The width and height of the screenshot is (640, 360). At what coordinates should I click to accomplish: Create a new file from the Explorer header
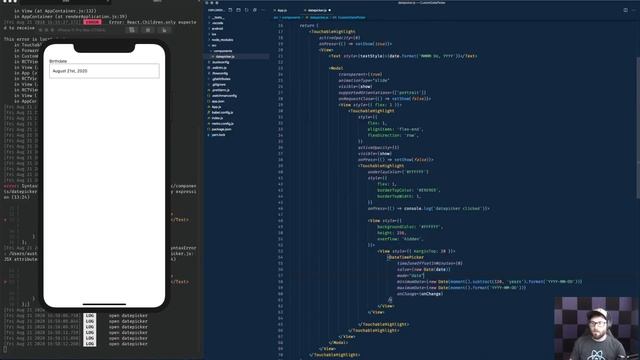pos(230,10)
